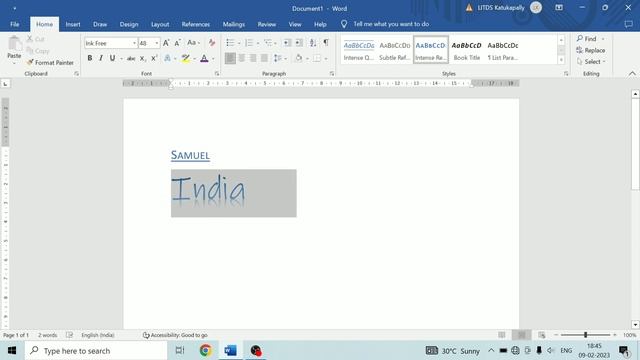Image resolution: width=640 pixels, height=360 pixels.
Task: Toggle Strikethrough formatting
Action: 131,59
